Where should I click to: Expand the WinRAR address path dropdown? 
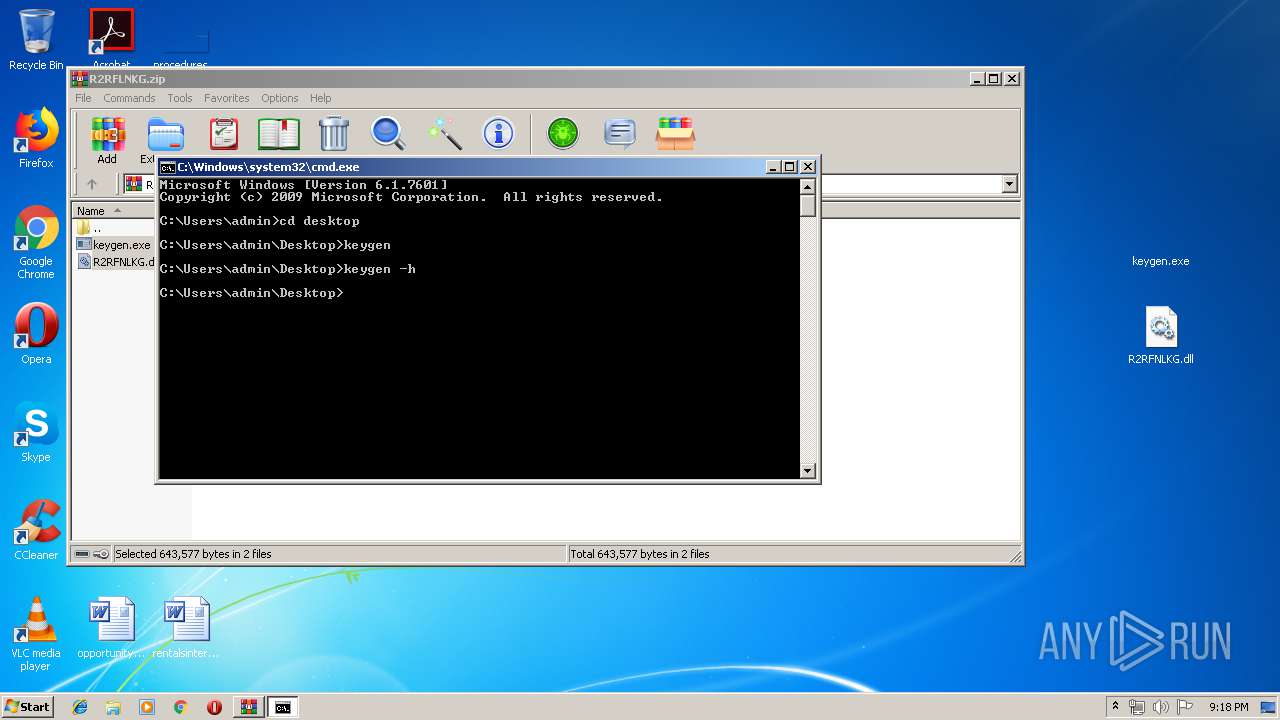pos(1009,184)
